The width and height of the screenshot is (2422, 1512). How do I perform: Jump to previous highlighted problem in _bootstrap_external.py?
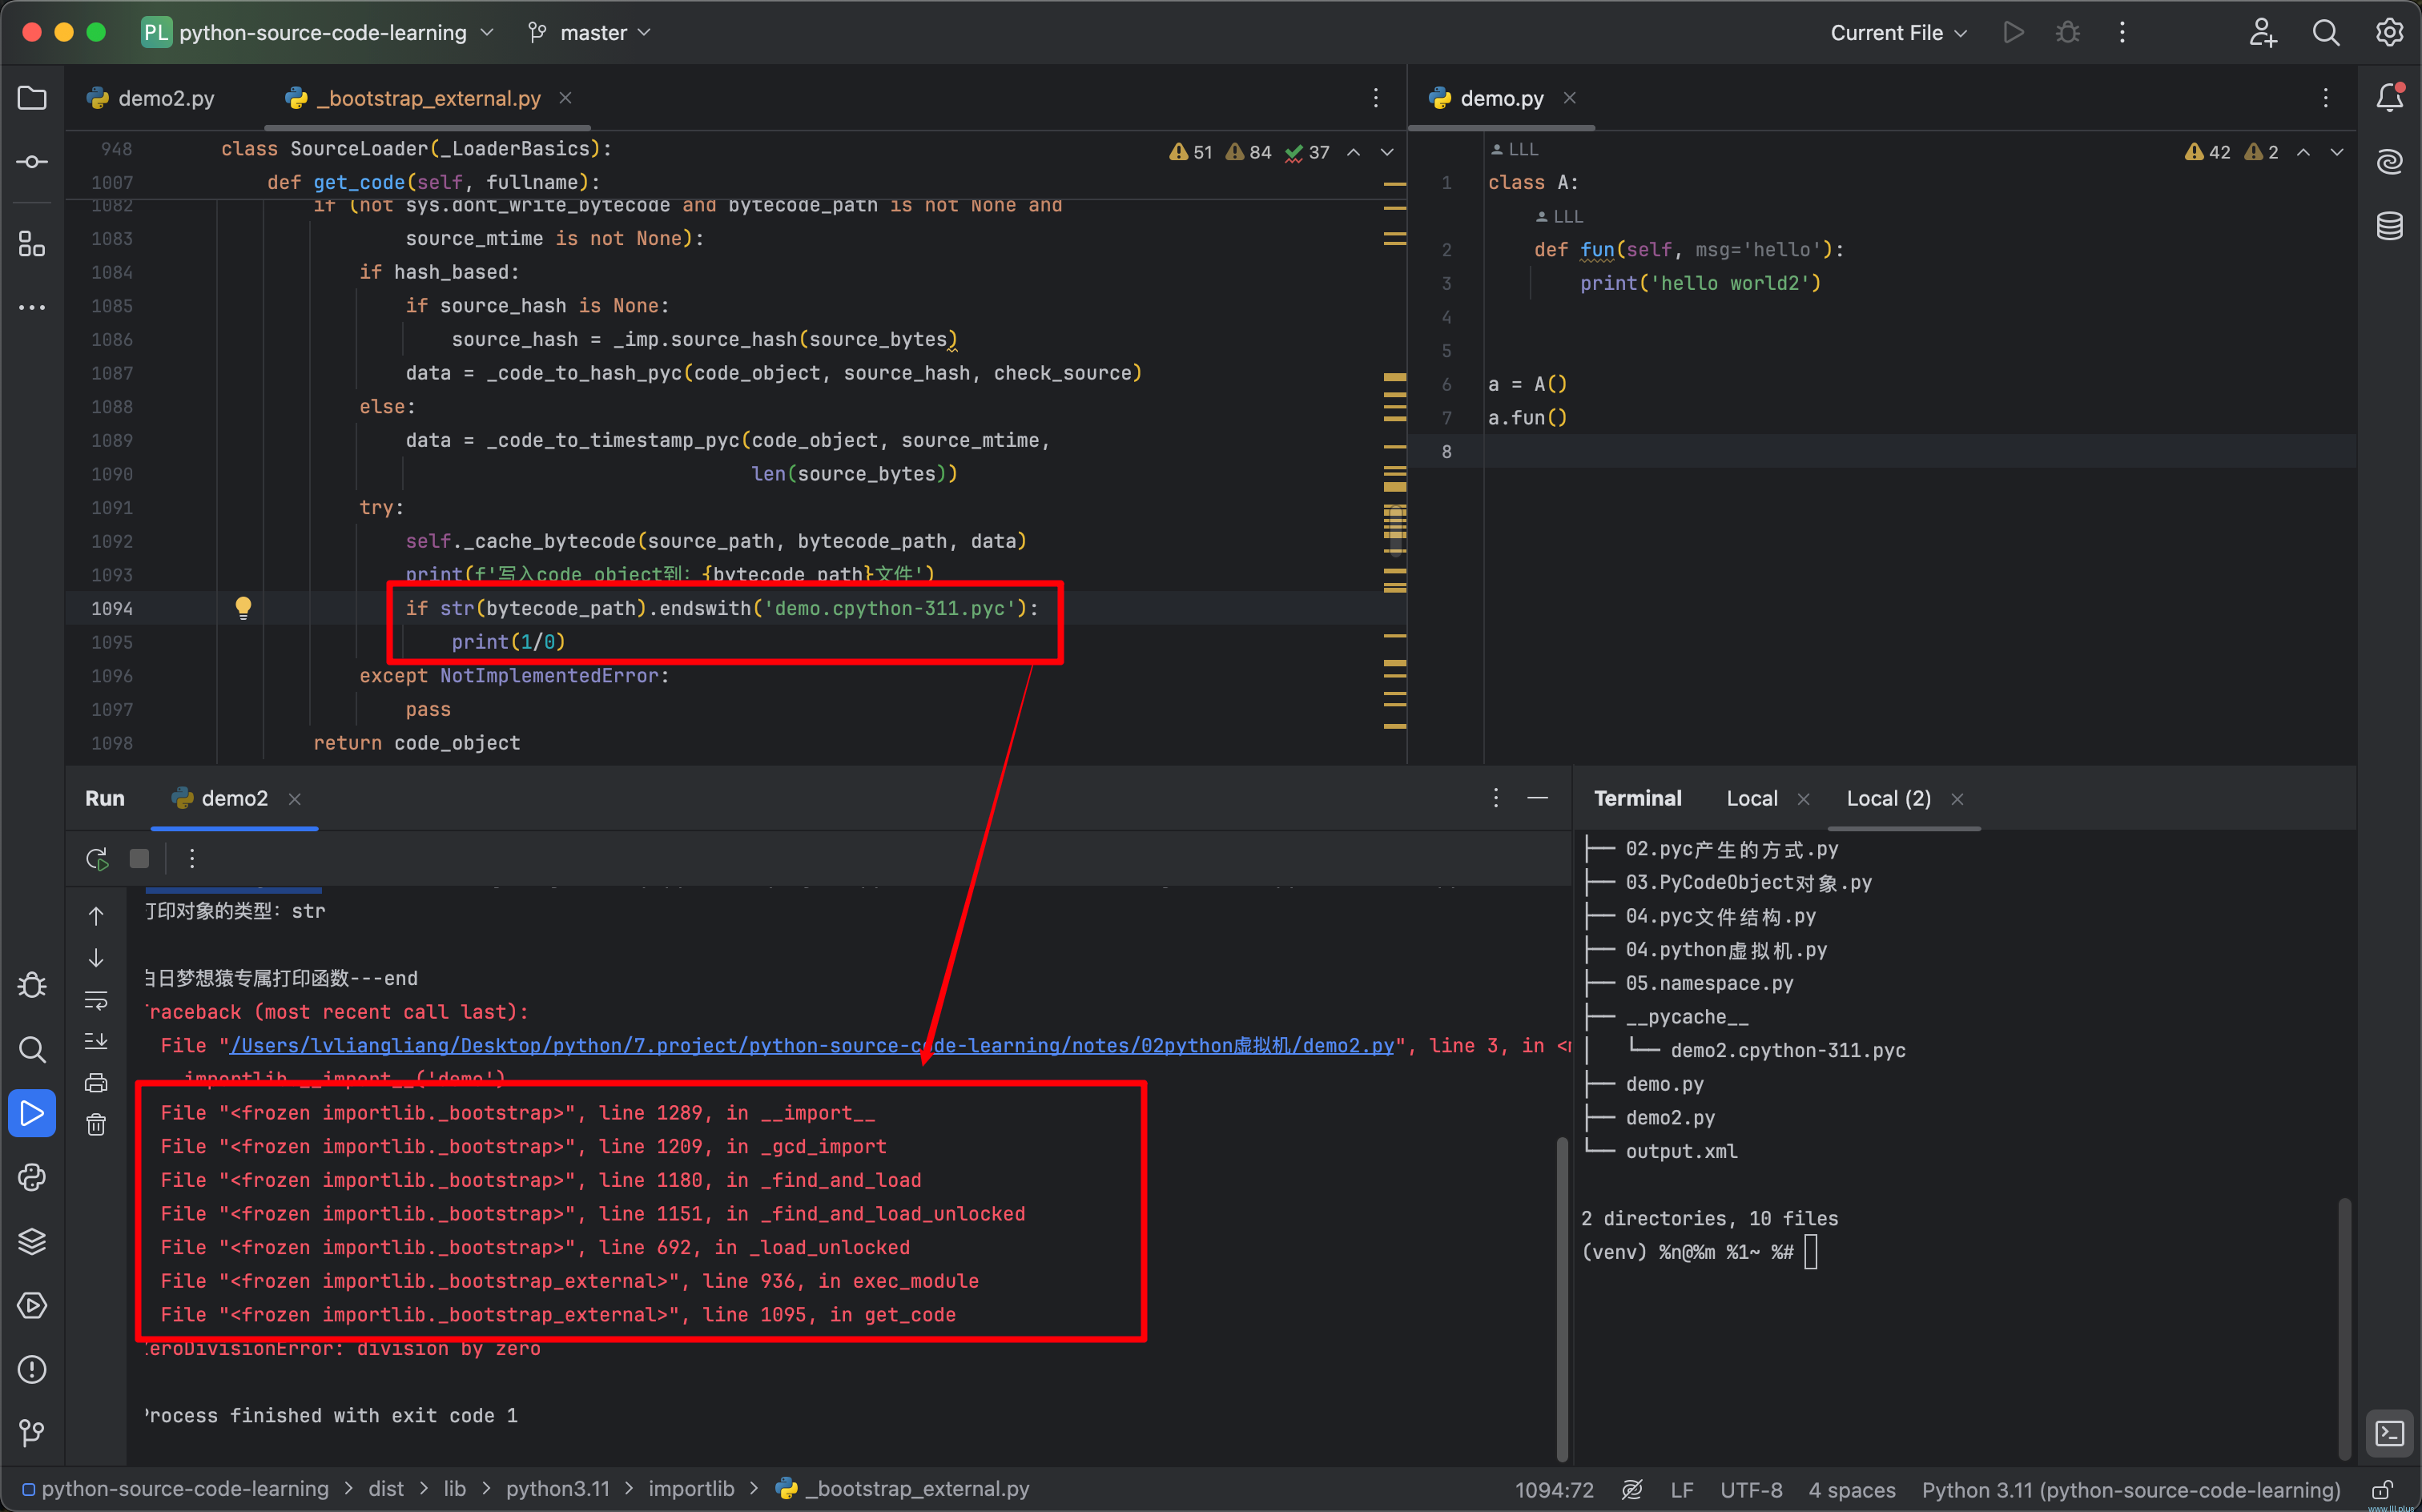[1353, 152]
